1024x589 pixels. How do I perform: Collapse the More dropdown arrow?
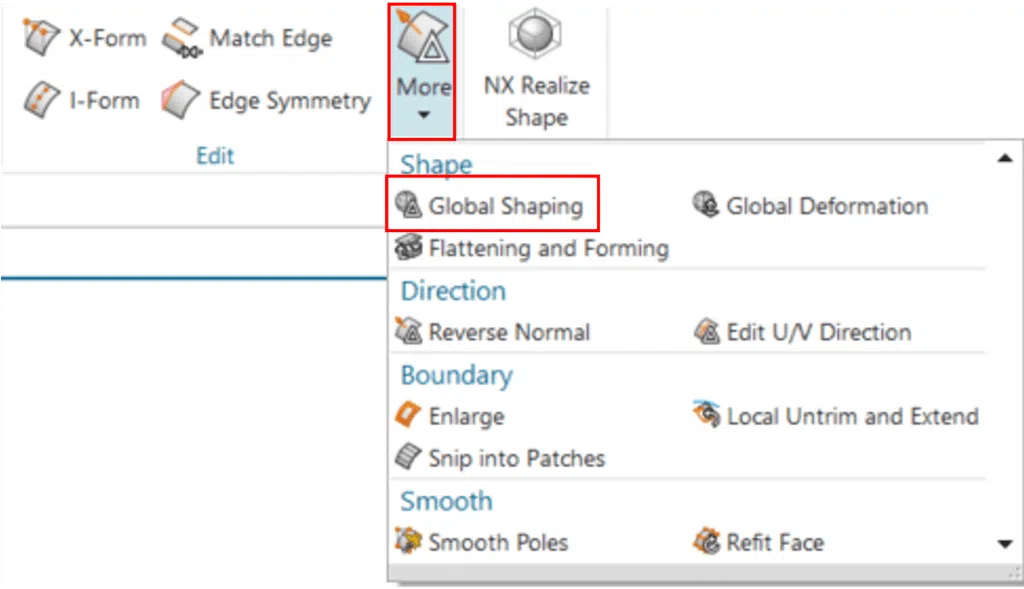424,116
